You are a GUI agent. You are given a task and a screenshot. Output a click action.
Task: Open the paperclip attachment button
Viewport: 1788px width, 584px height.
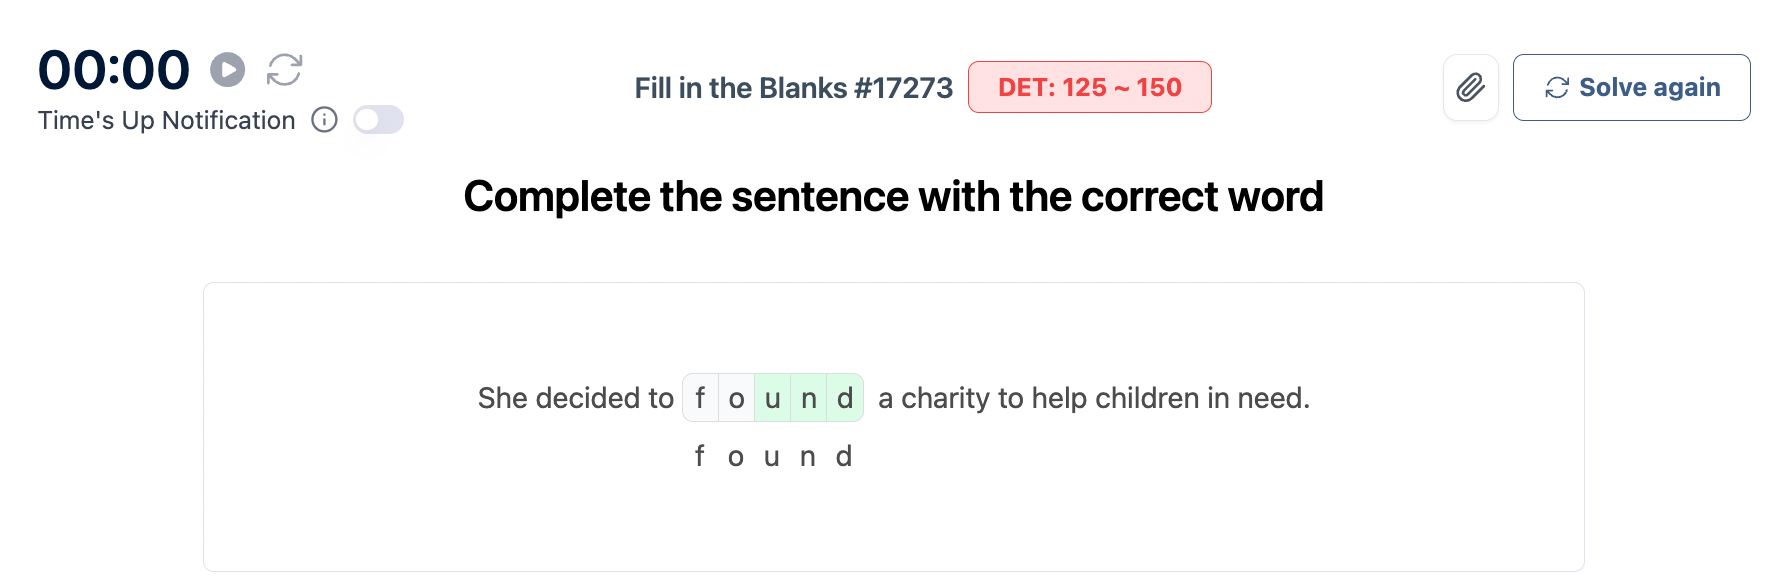coord(1470,88)
